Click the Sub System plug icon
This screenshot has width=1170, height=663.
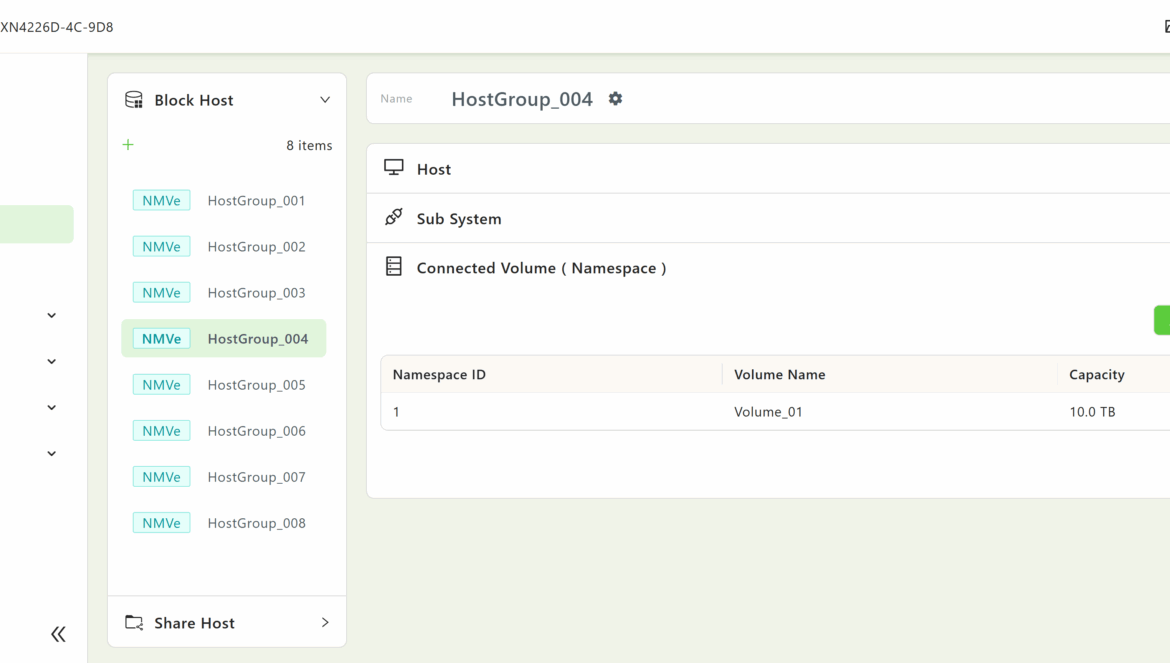(394, 218)
